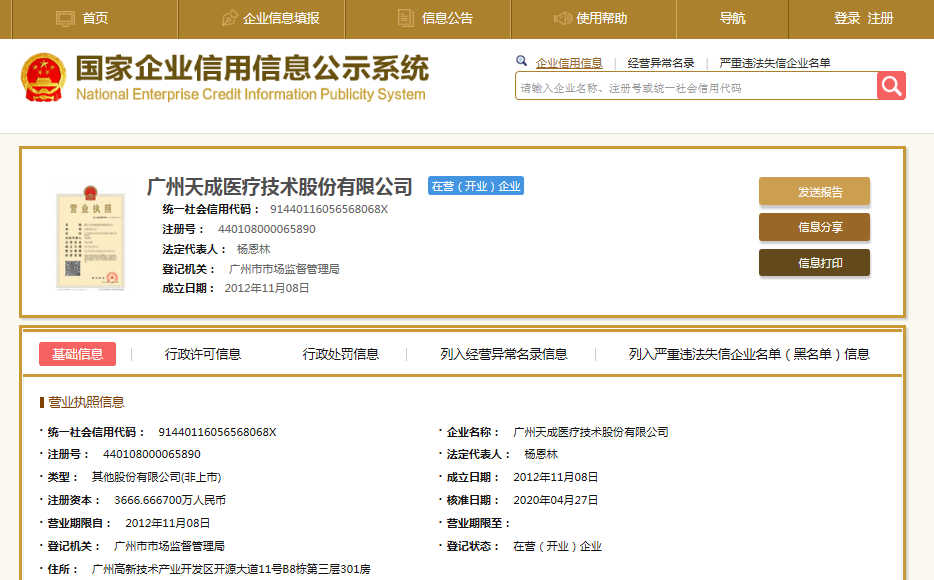934x580 pixels.
Task: Click the document icon beside 信息公告
Action: pyautogui.click(x=406, y=18)
